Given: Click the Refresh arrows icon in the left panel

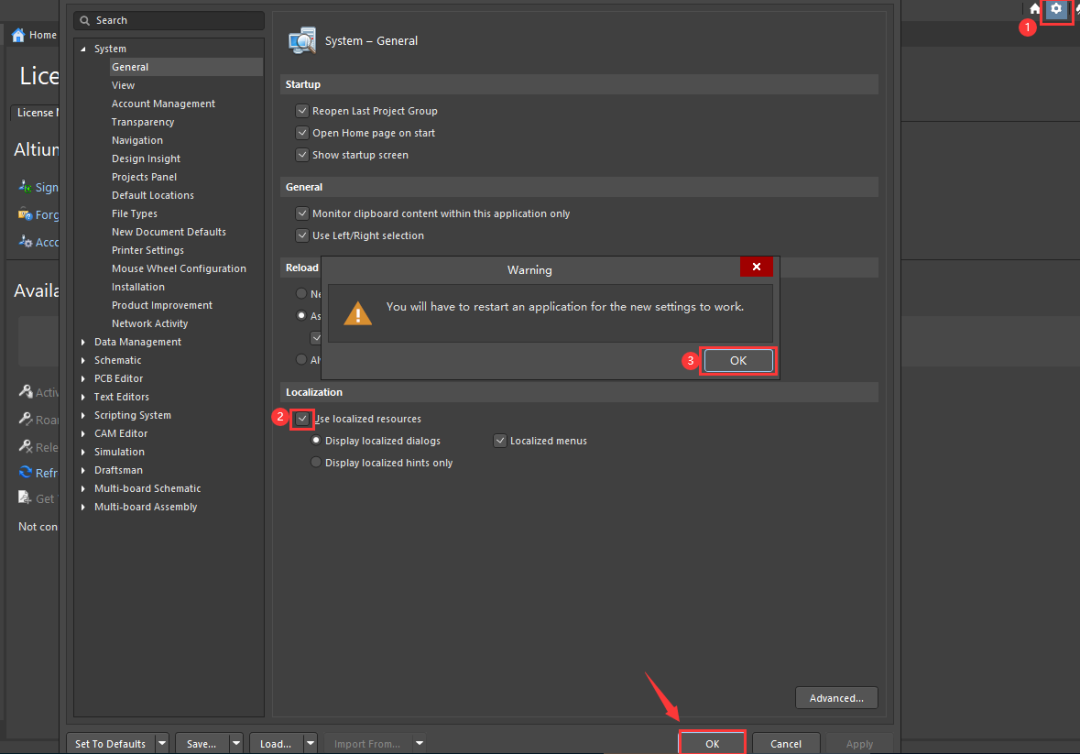Looking at the screenshot, I should [26, 473].
